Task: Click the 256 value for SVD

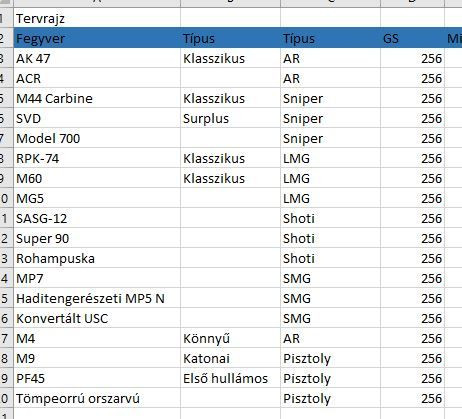Action: (x=412, y=118)
